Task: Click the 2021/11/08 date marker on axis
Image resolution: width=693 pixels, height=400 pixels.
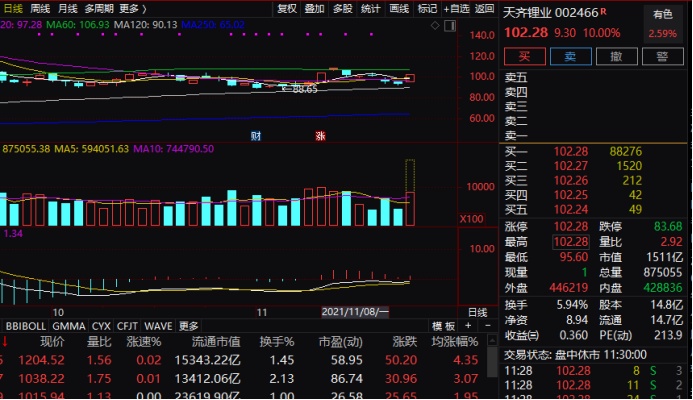Action: [355, 312]
